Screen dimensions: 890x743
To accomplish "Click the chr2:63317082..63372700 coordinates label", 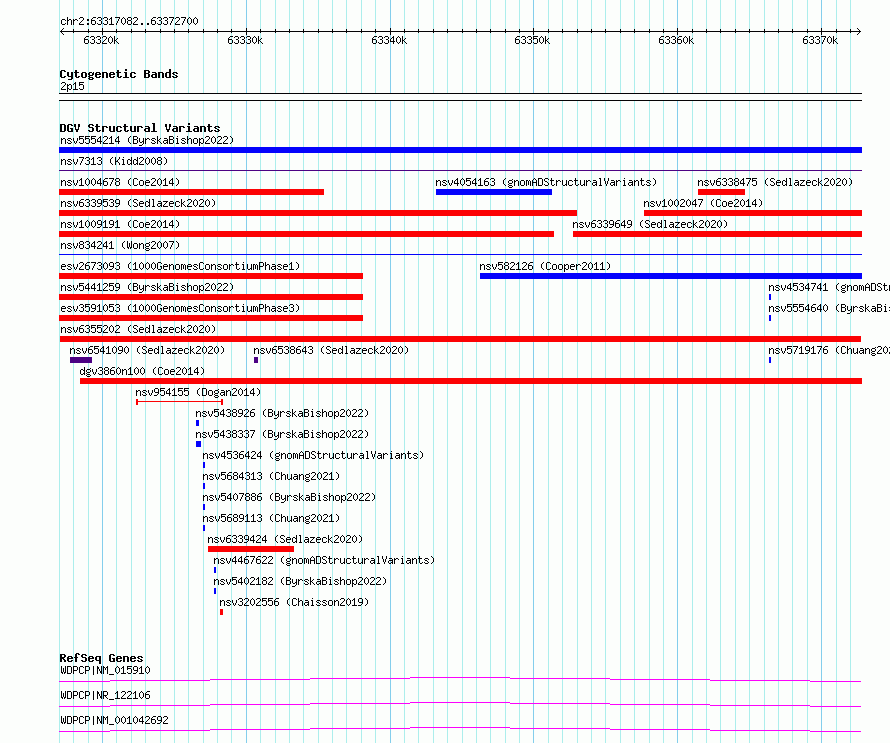I will tap(129, 21).
